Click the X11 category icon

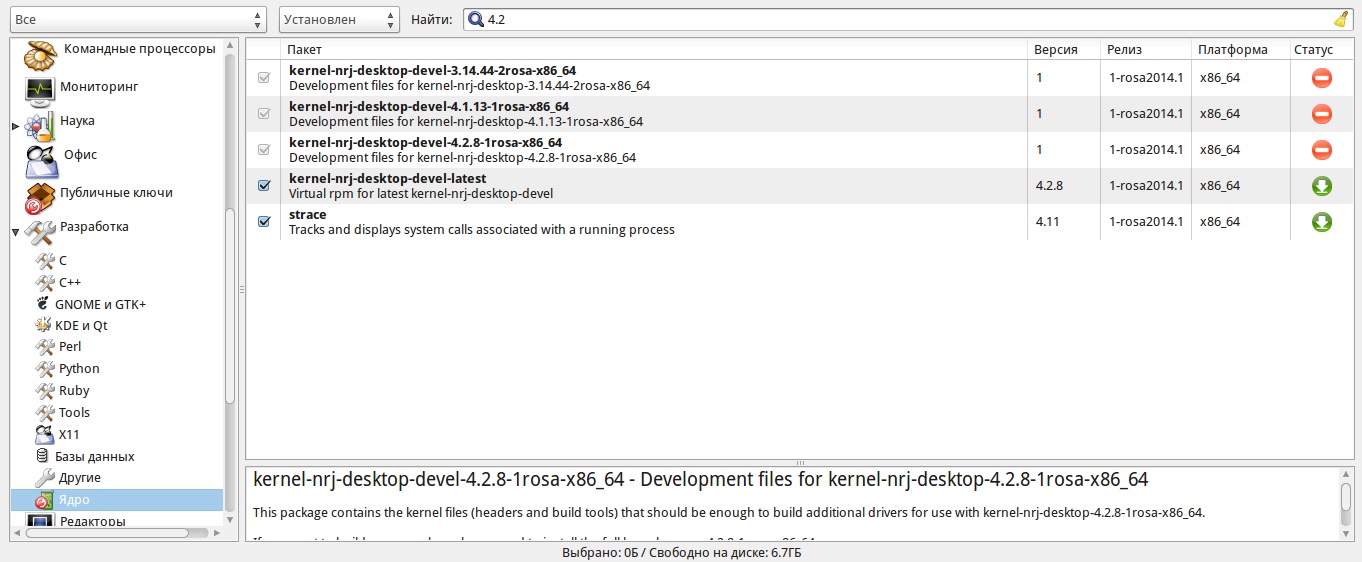click(x=44, y=434)
